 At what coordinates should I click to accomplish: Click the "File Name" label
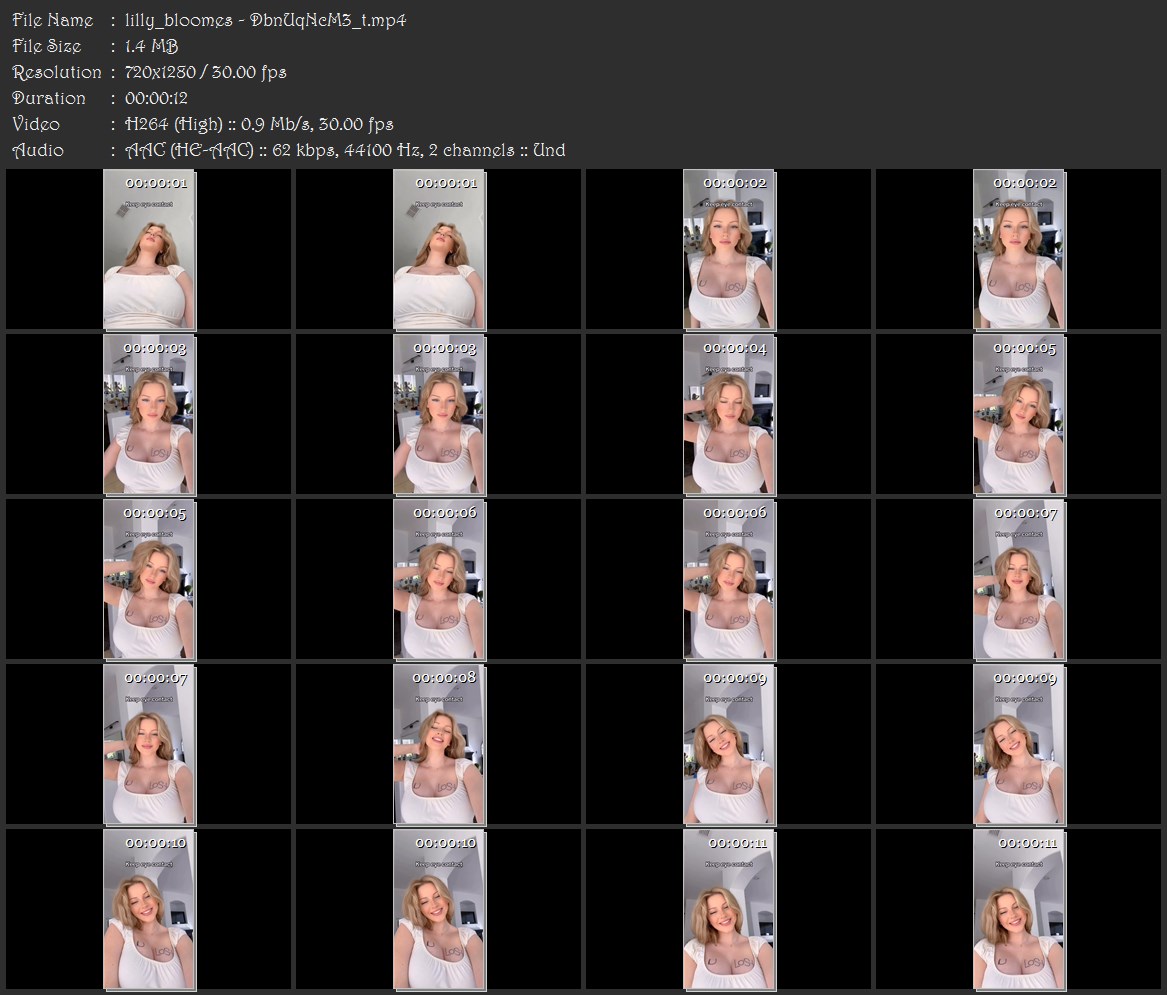(53, 20)
